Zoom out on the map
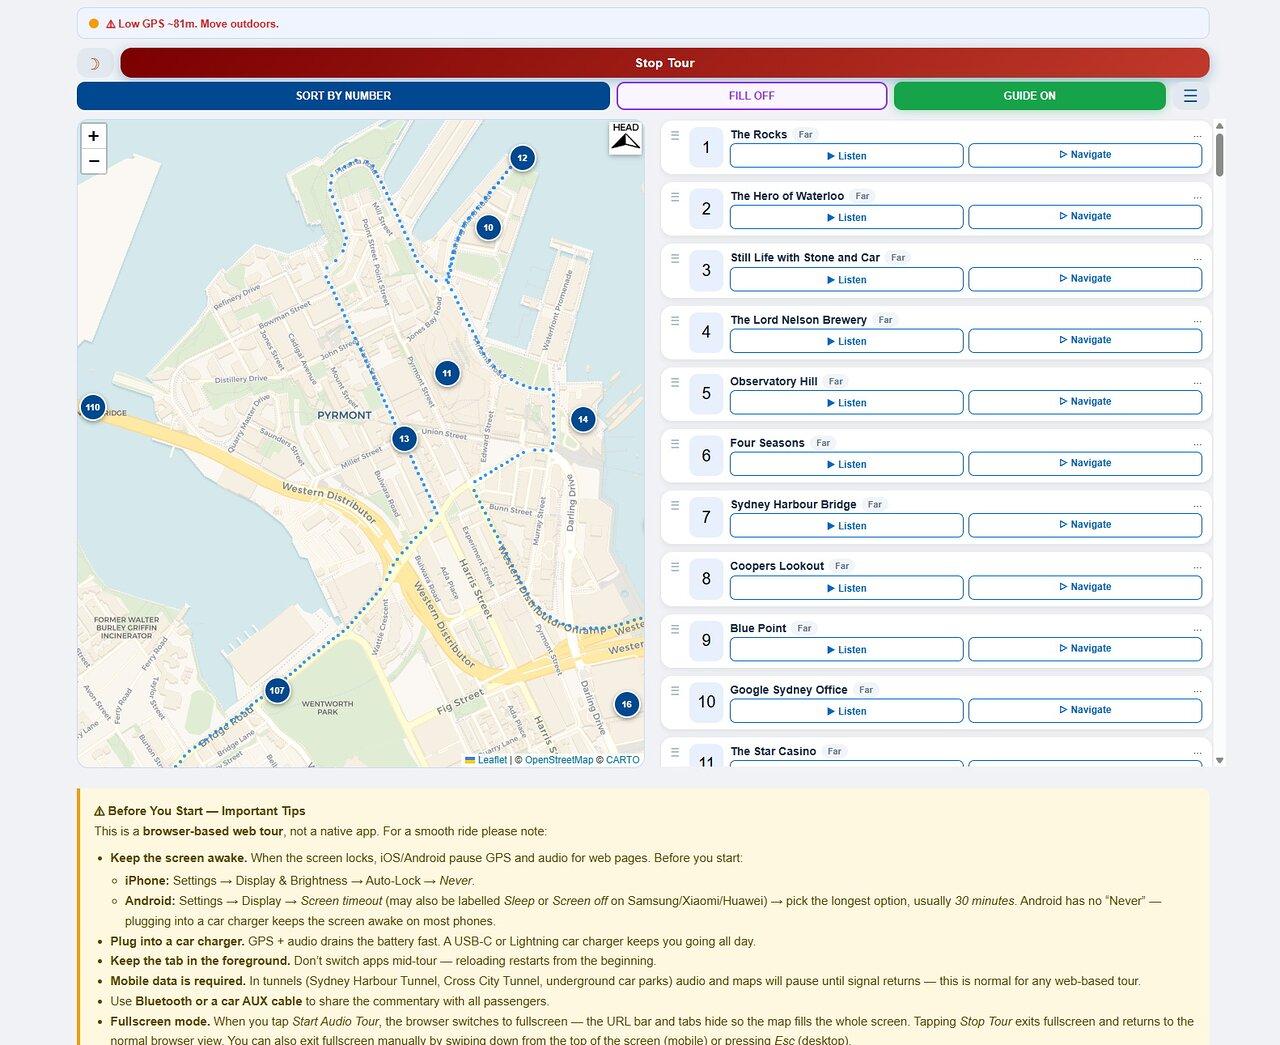Screen dimensions: 1280x1045 (x=94, y=161)
